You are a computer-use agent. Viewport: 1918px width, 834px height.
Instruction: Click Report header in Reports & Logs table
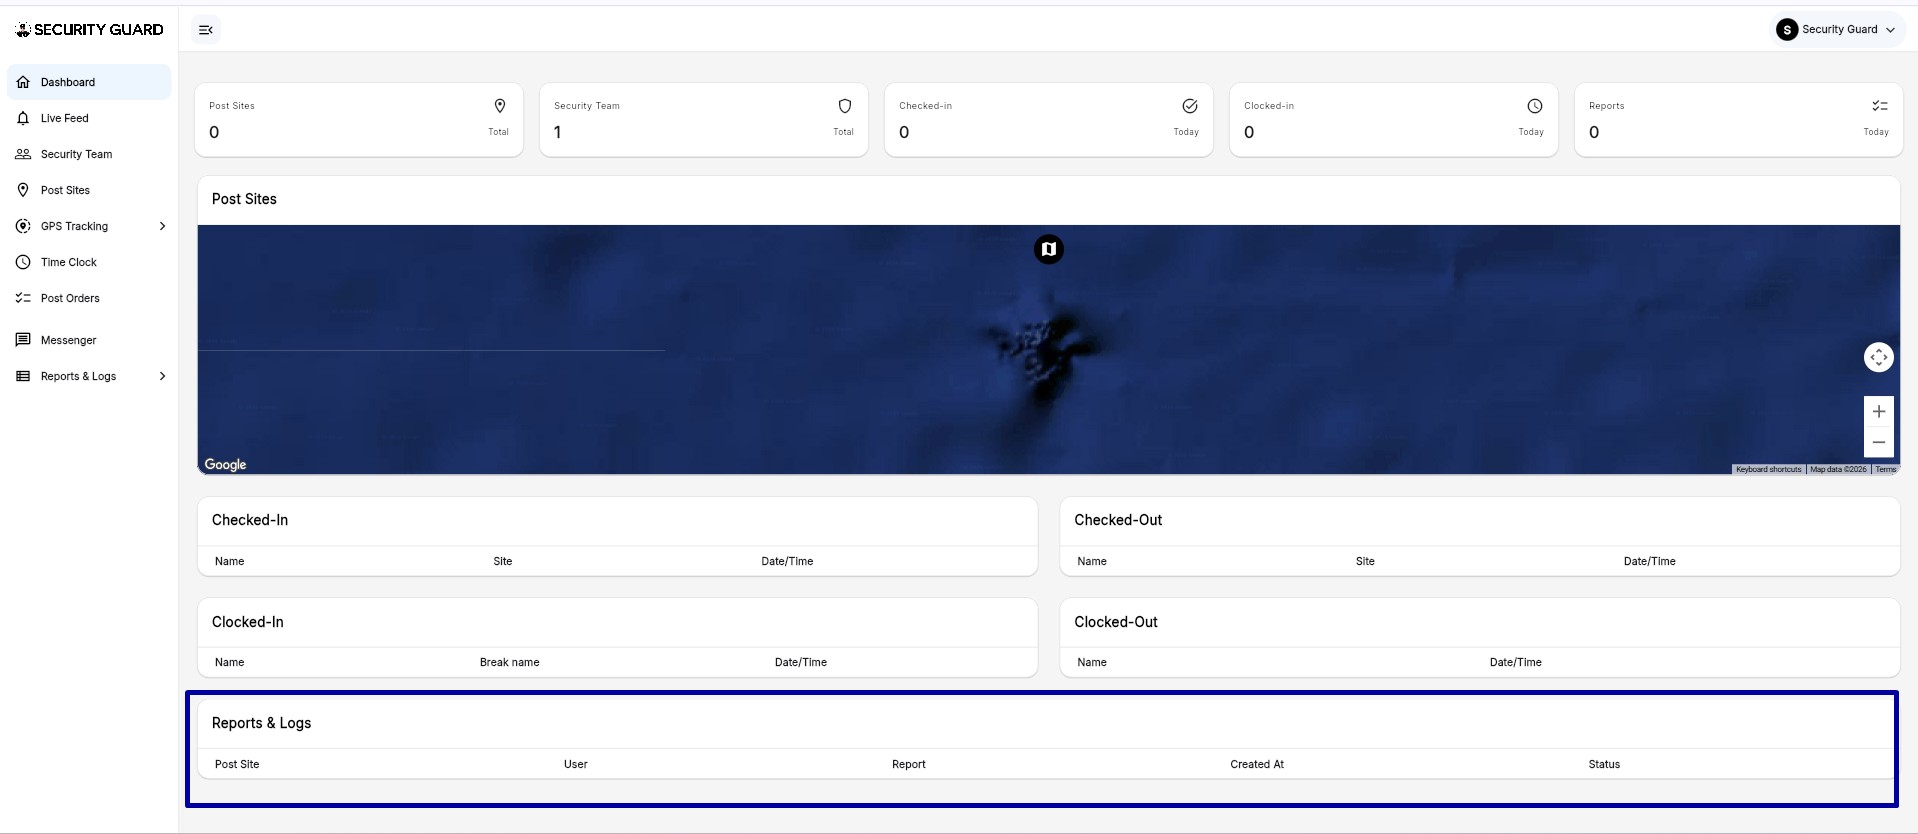click(x=909, y=764)
